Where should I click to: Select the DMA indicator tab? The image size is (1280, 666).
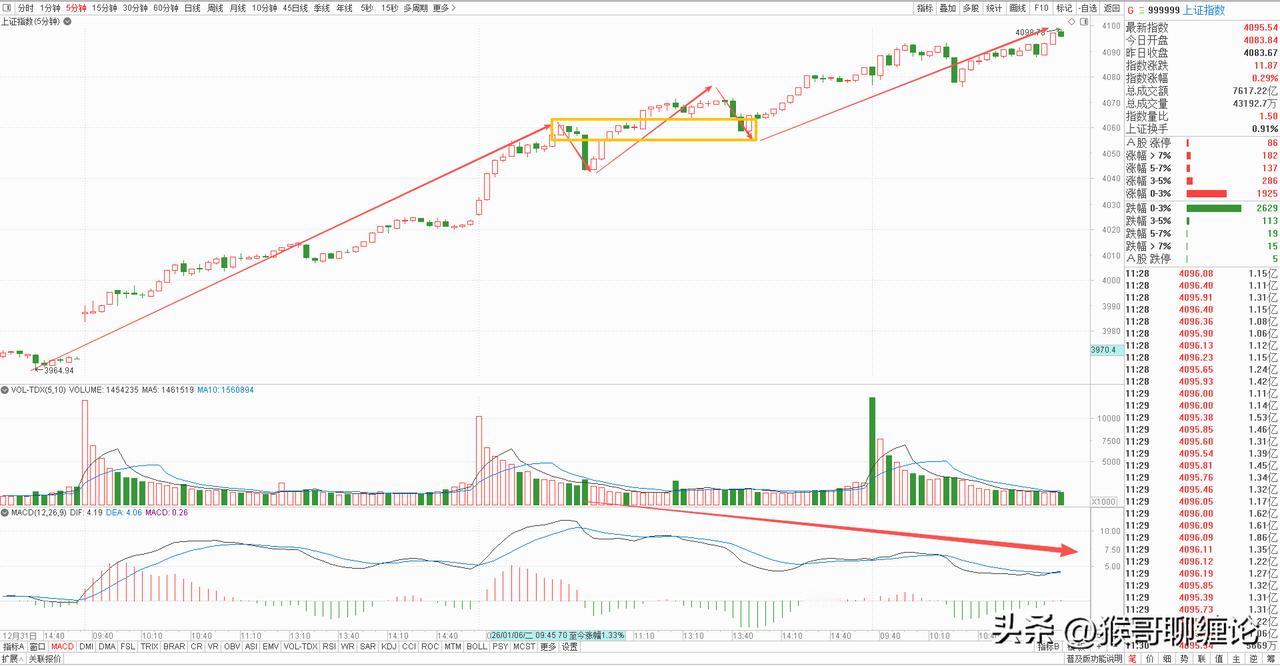(x=107, y=646)
